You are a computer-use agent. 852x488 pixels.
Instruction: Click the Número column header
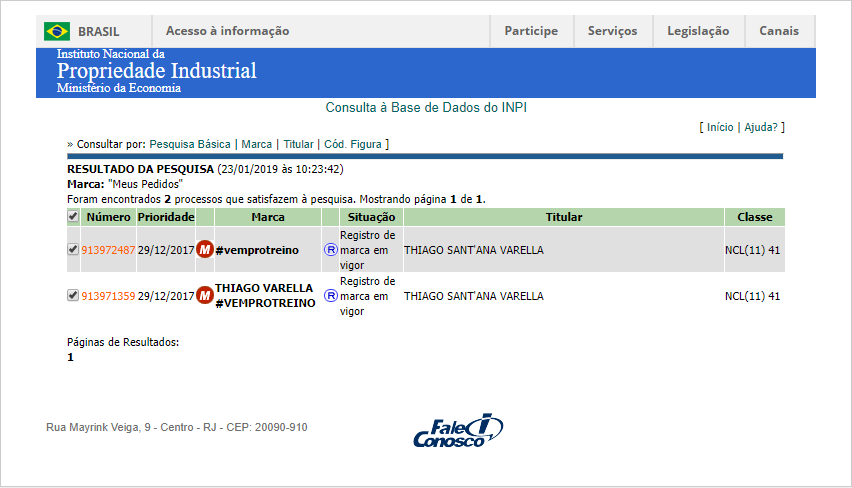[x=108, y=217]
